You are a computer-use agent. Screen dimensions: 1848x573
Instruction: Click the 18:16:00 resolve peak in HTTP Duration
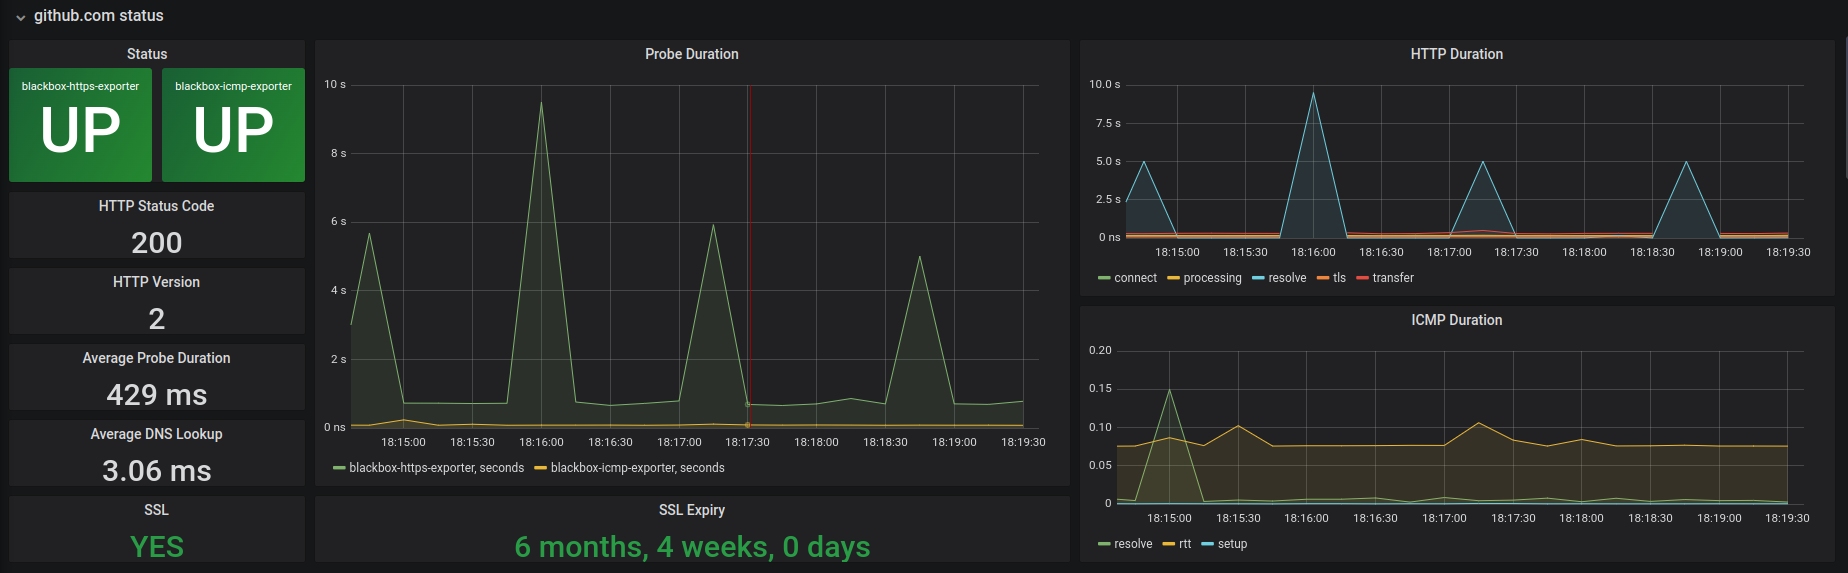[x=1313, y=93]
